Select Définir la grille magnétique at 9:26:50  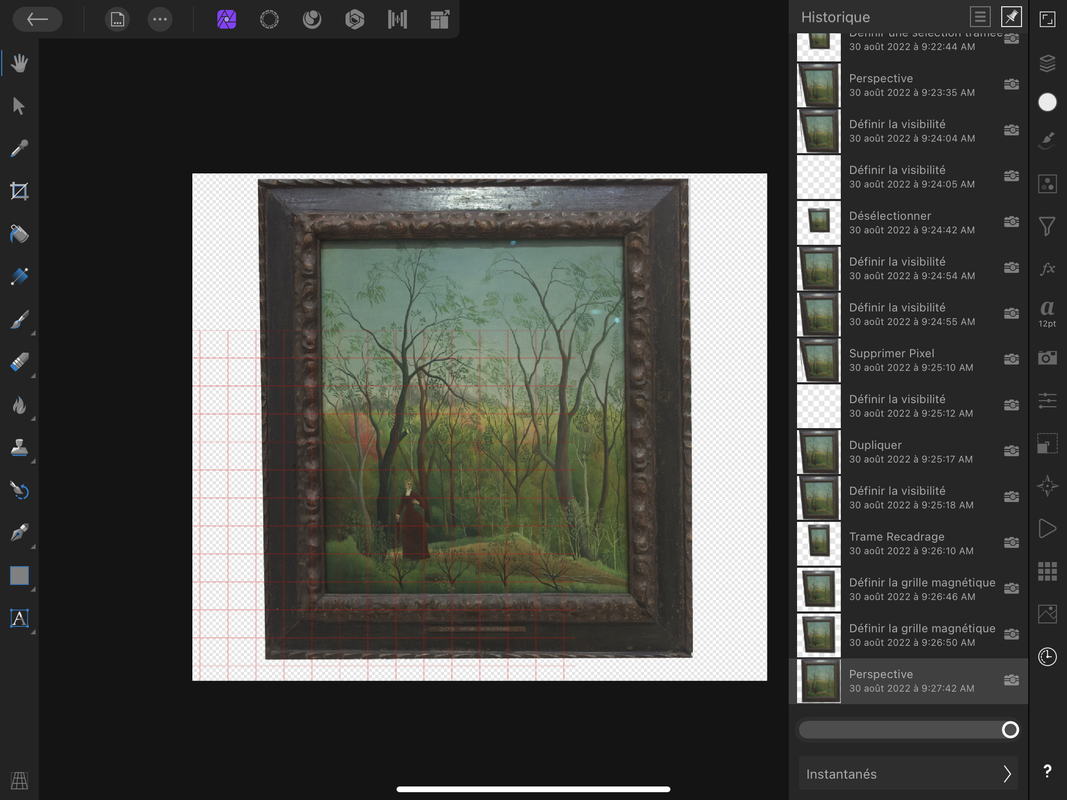click(908, 635)
